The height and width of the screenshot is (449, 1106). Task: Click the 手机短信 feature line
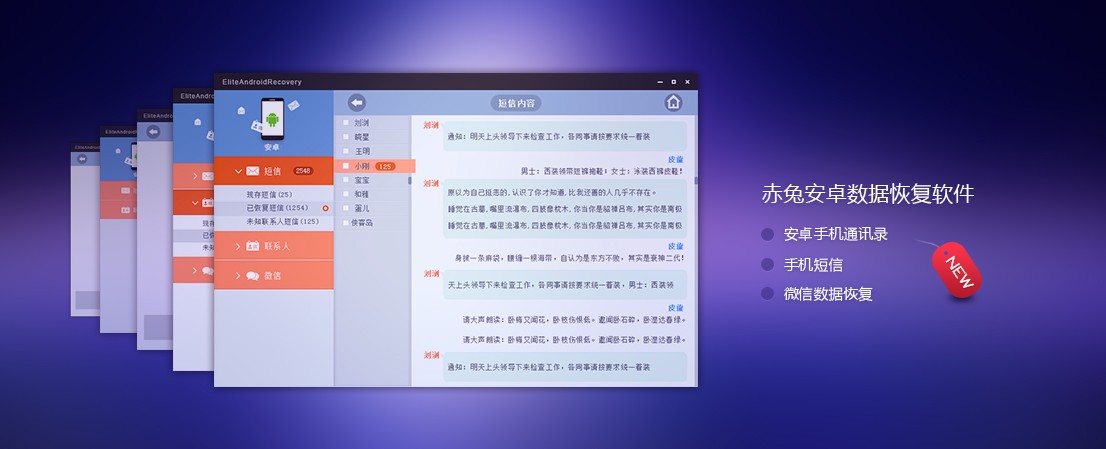[813, 265]
